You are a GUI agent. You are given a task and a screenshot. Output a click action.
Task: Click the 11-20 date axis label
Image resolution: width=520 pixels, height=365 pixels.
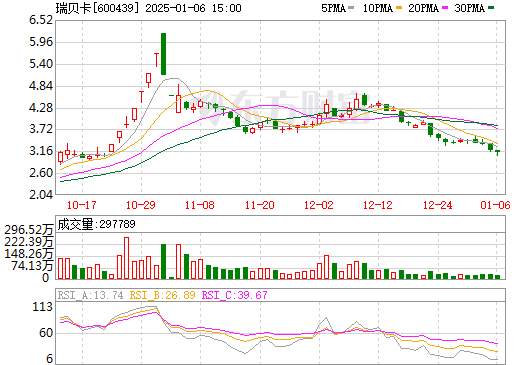(x=260, y=205)
